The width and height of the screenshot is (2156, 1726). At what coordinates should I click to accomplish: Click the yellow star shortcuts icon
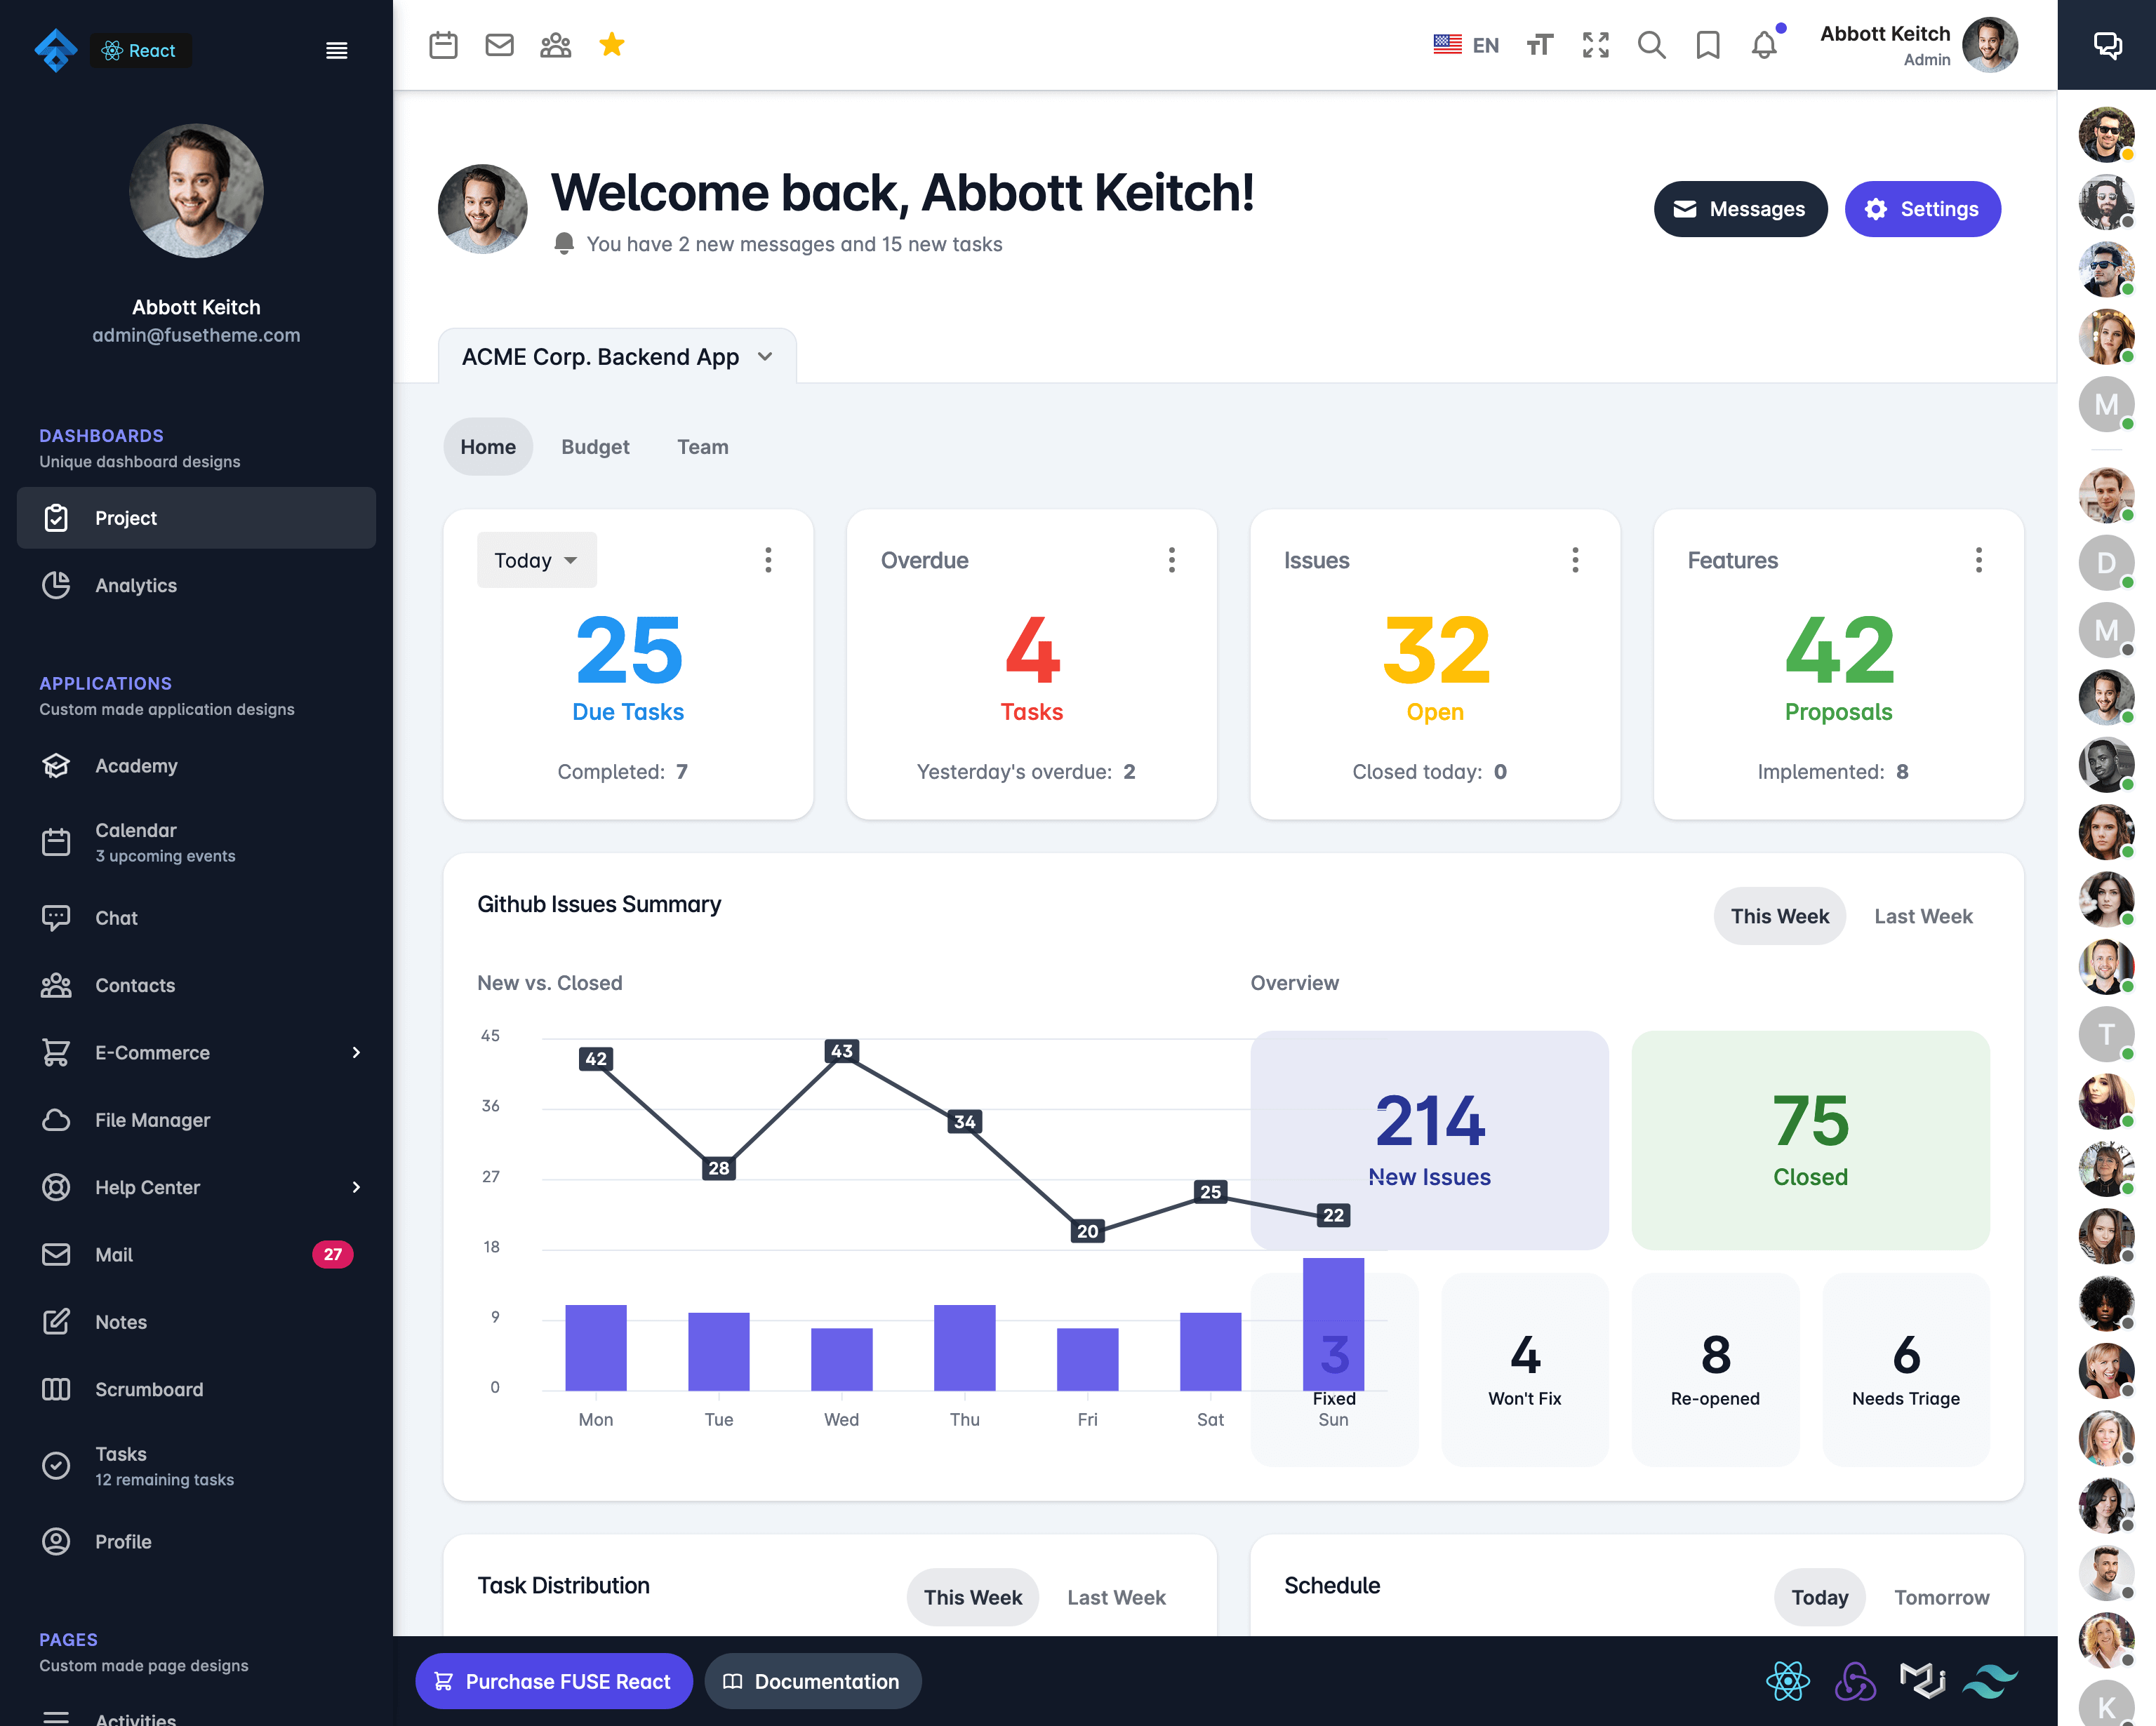611,45
